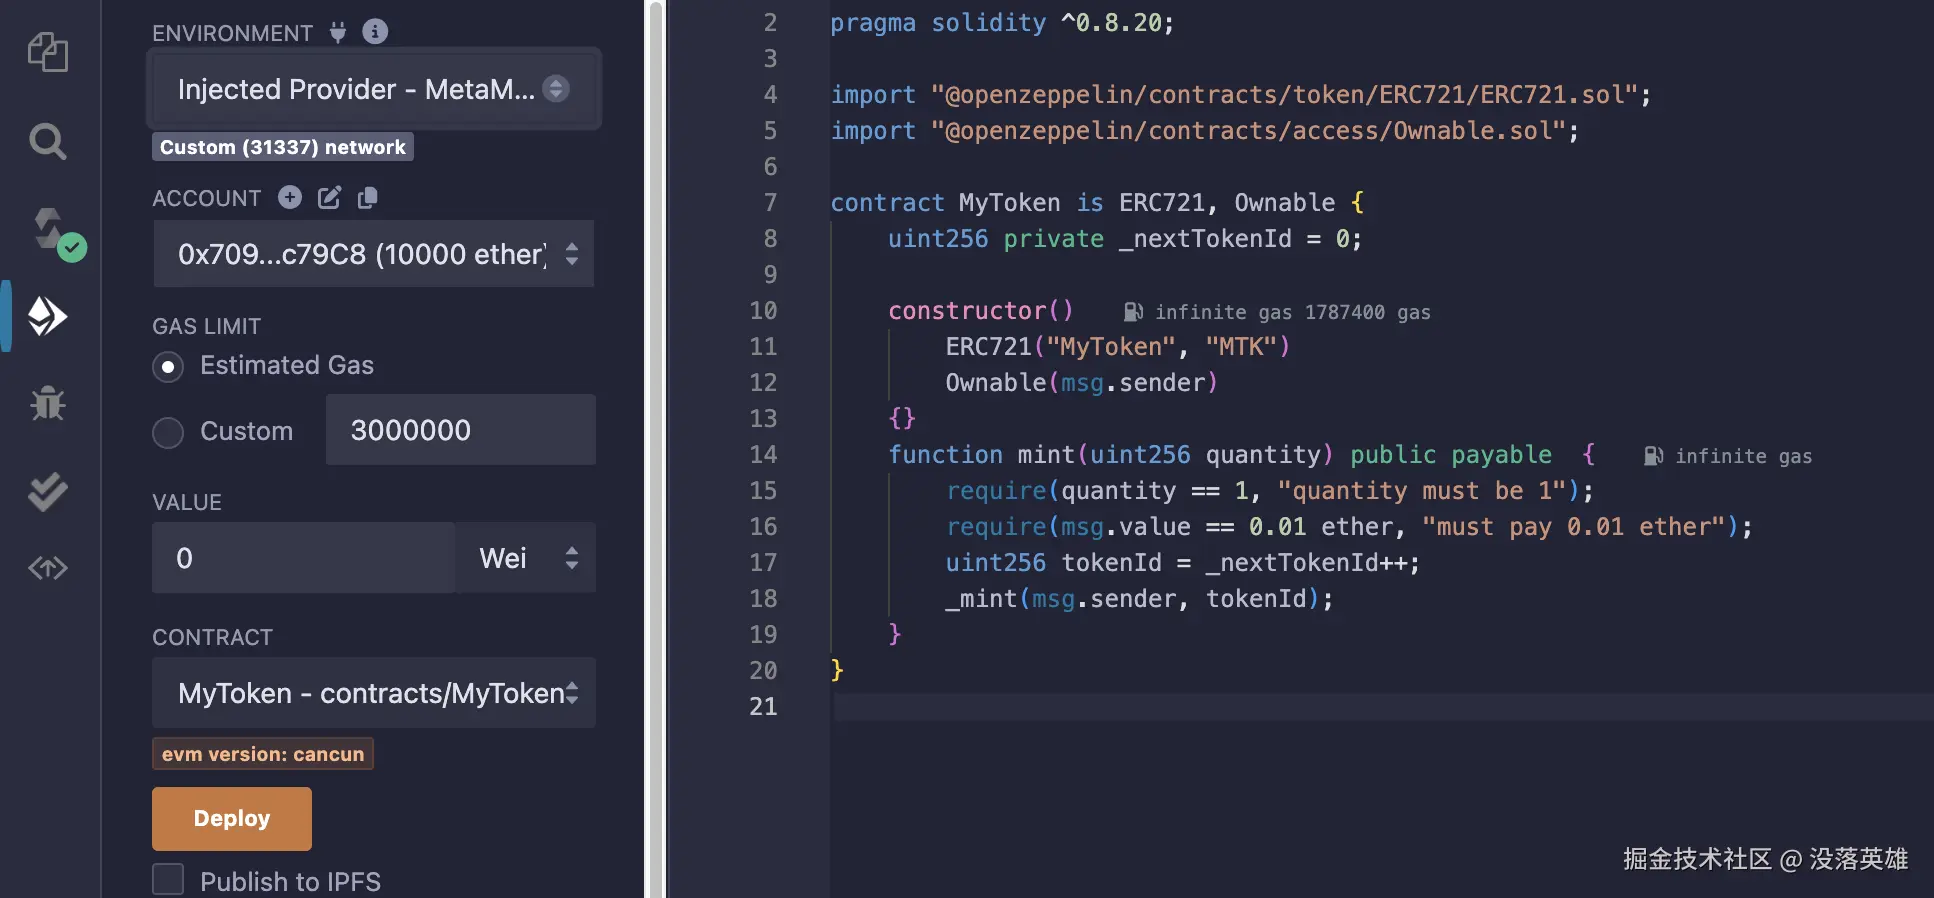The width and height of the screenshot is (1934, 898).
Task: Open the code arrows plugin icon
Action: pyautogui.click(x=48, y=569)
